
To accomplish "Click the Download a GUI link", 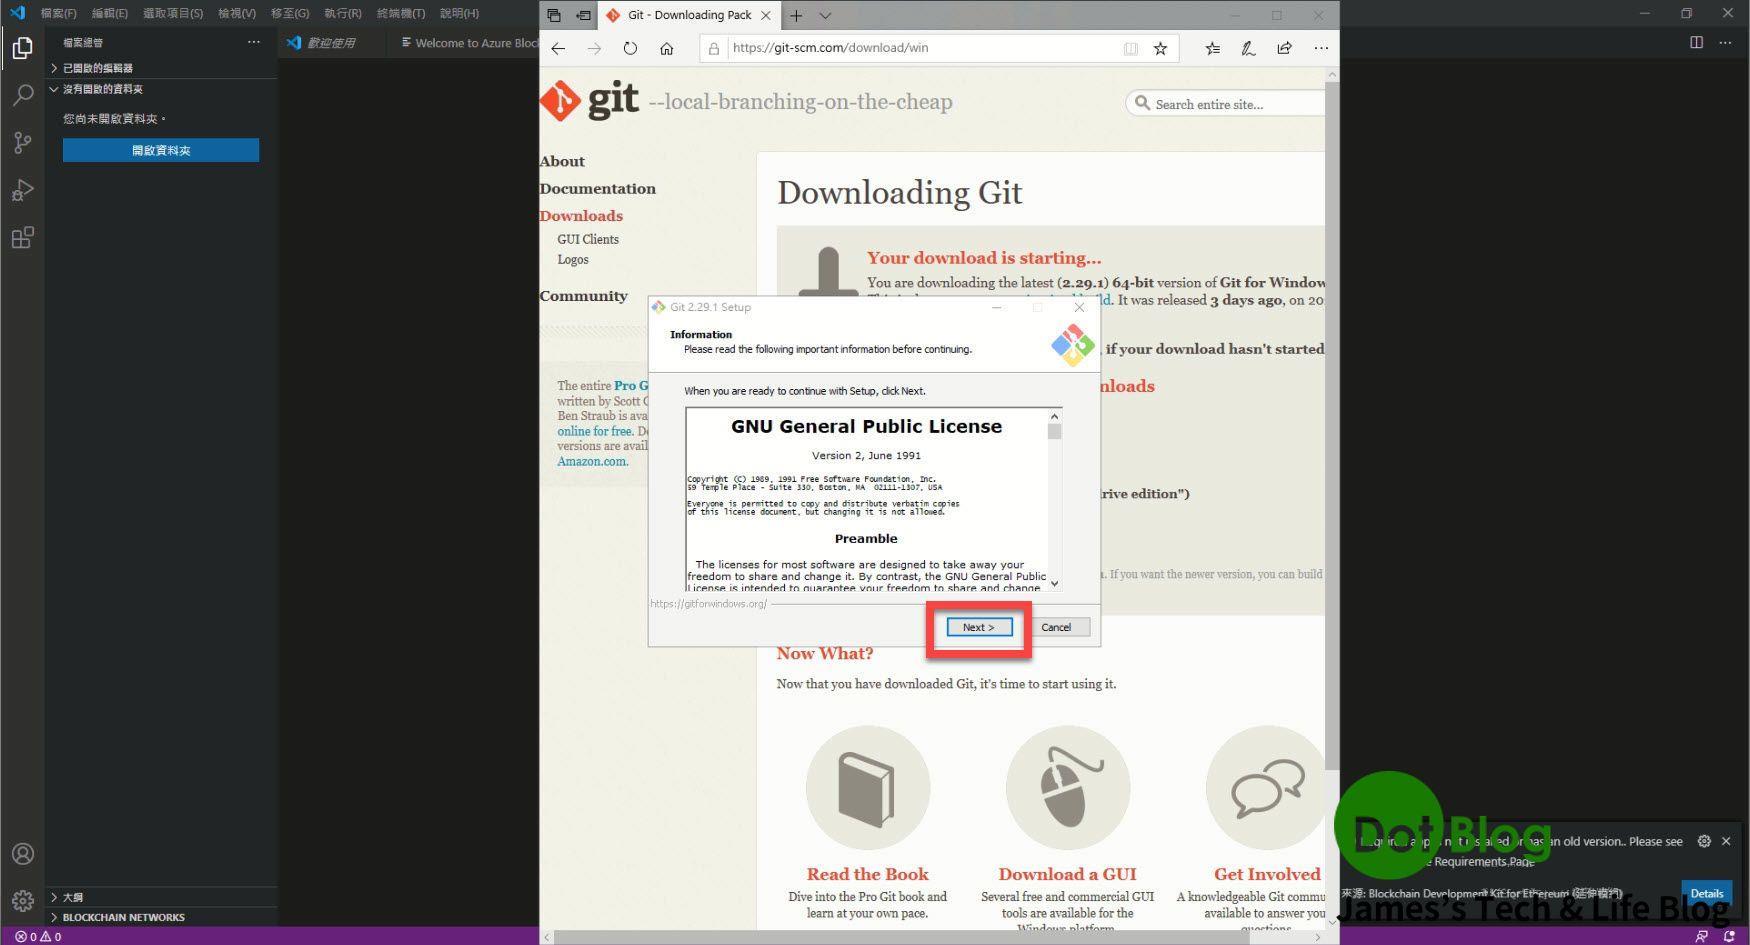I will pyautogui.click(x=1067, y=874).
